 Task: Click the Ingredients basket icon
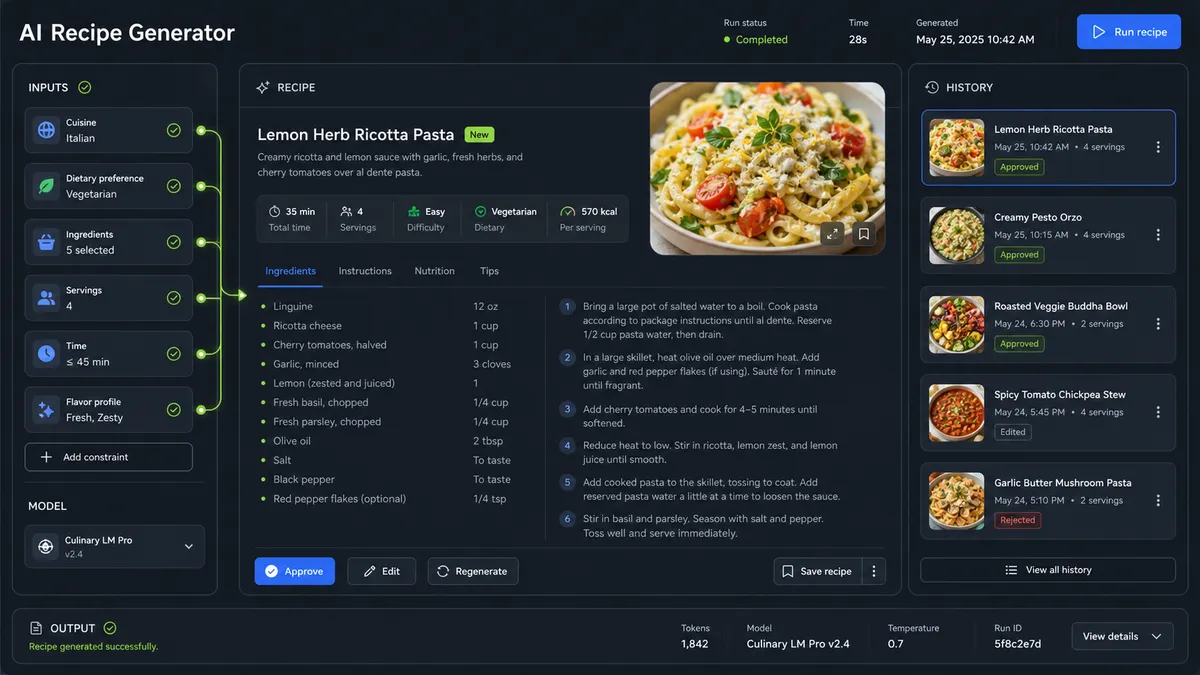tap(46, 242)
